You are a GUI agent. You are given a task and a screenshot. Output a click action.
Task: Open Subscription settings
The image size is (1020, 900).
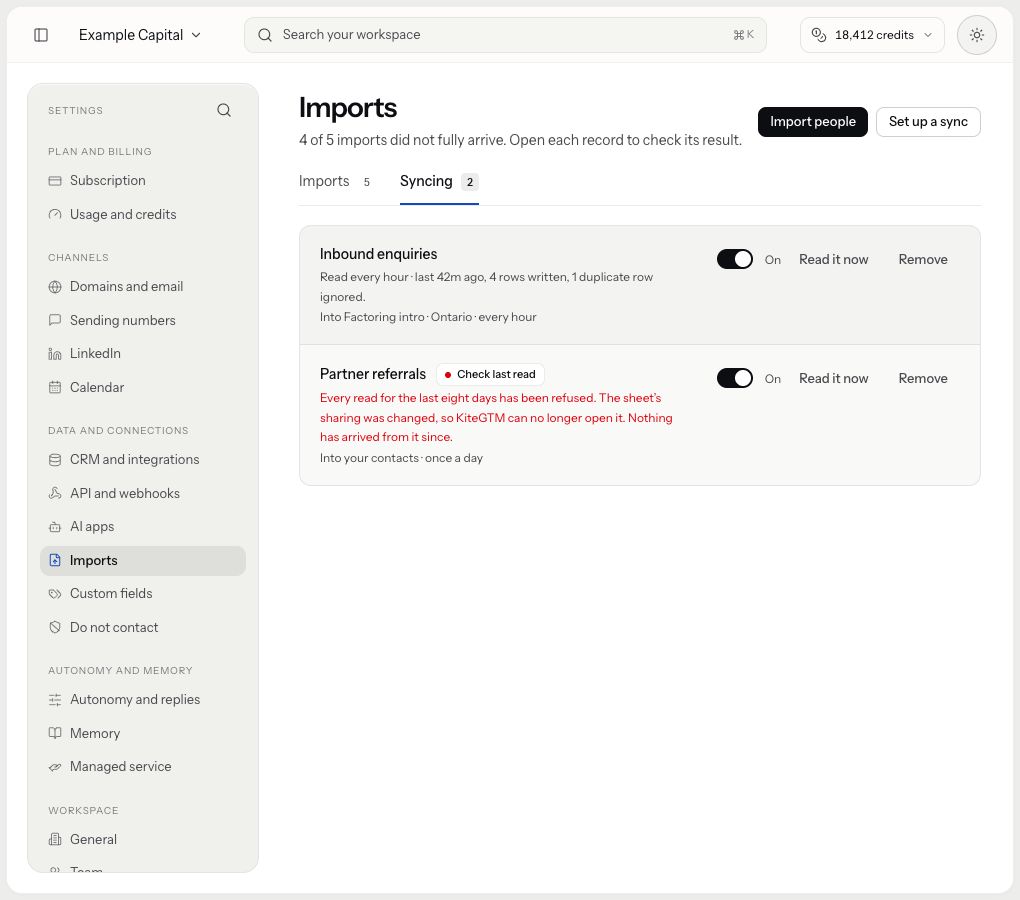point(142,181)
